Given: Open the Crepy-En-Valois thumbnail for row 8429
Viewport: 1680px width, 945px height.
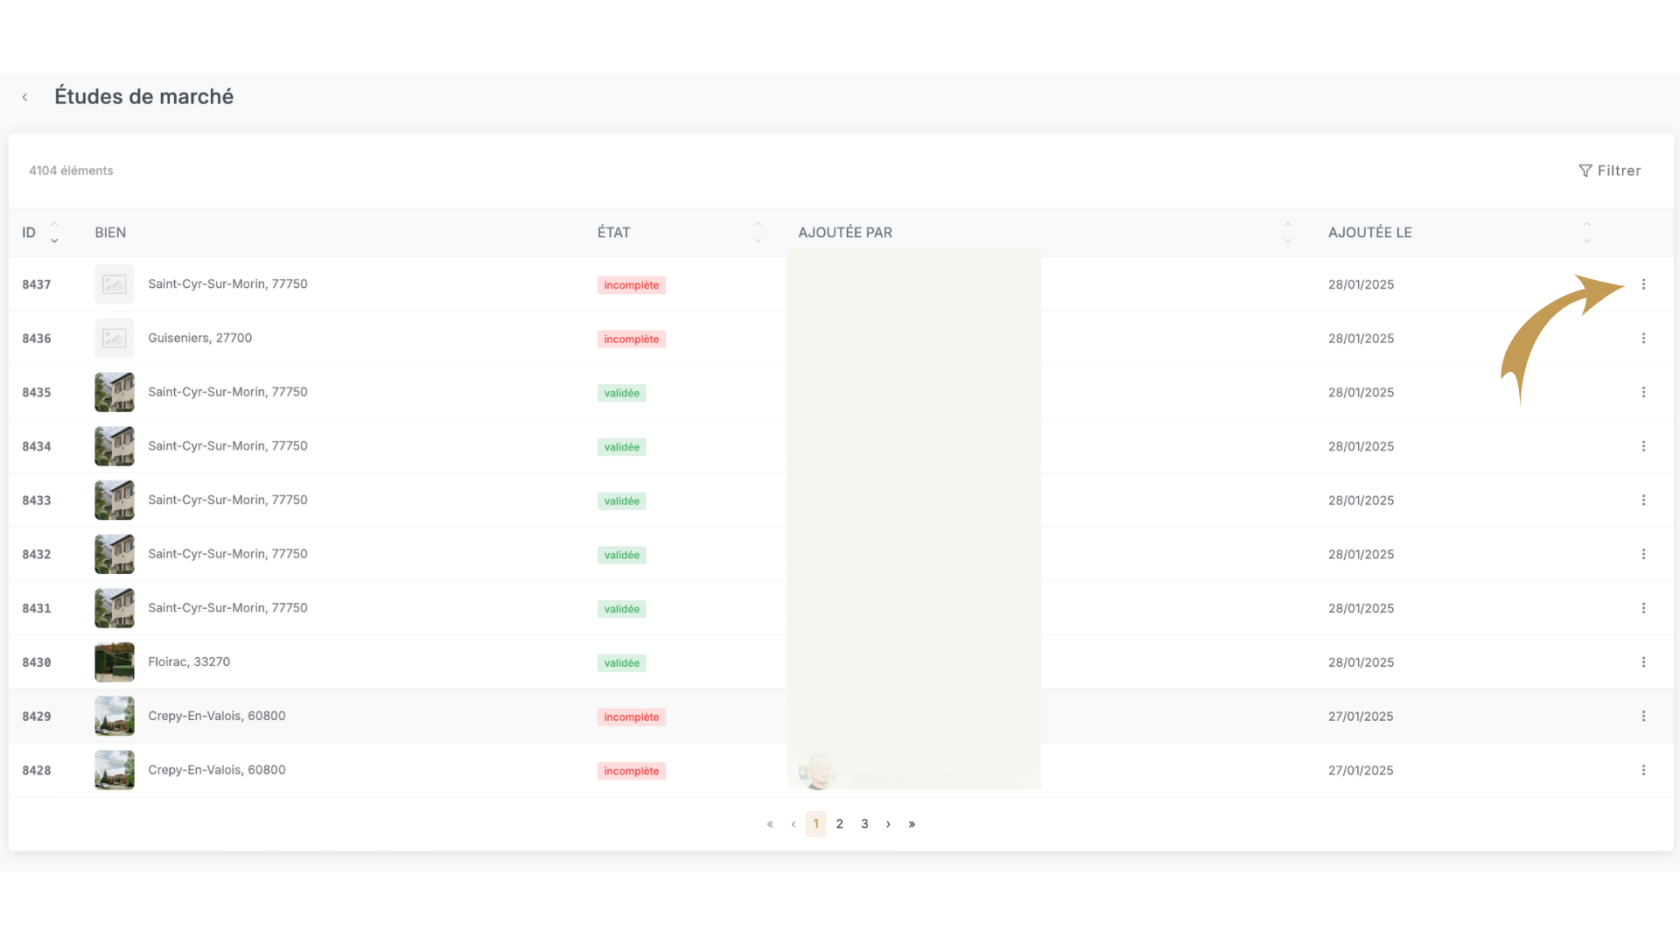Looking at the screenshot, I should click(114, 716).
